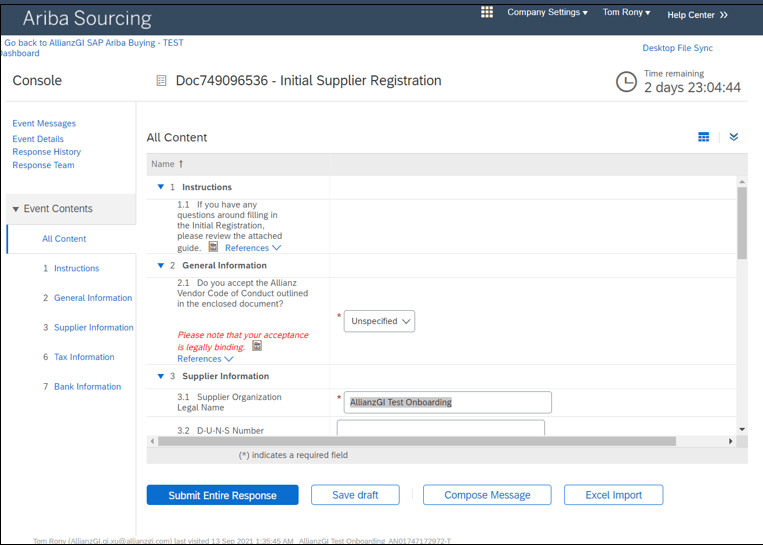This screenshot has height=545, width=763.
Task: Open the Company Settings menu
Action: pyautogui.click(x=547, y=12)
